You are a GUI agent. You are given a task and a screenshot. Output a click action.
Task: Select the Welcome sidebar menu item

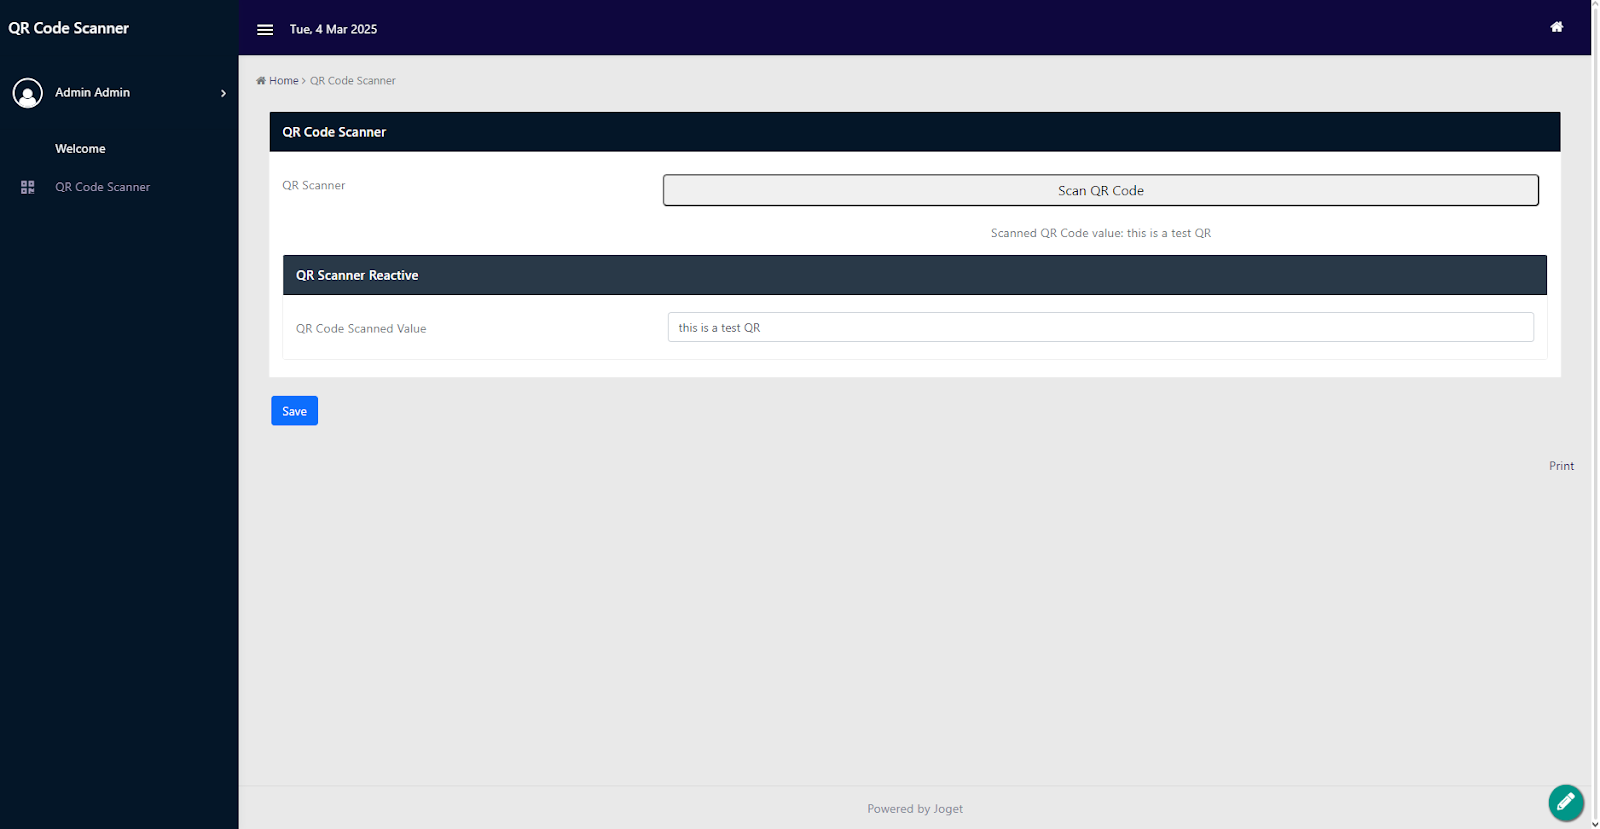click(80, 149)
